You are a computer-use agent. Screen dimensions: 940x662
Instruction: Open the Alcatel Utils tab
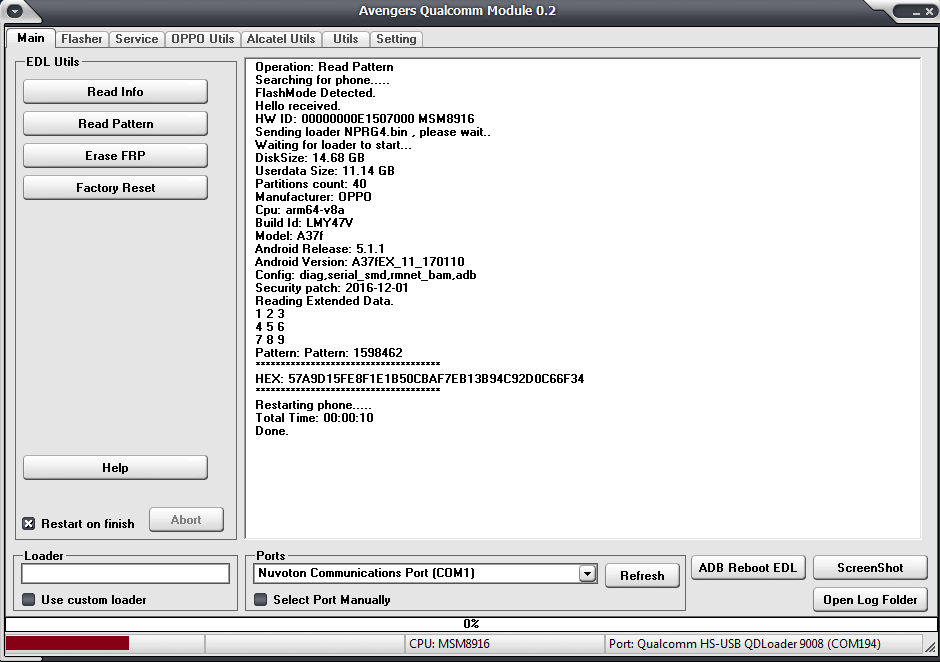[281, 39]
